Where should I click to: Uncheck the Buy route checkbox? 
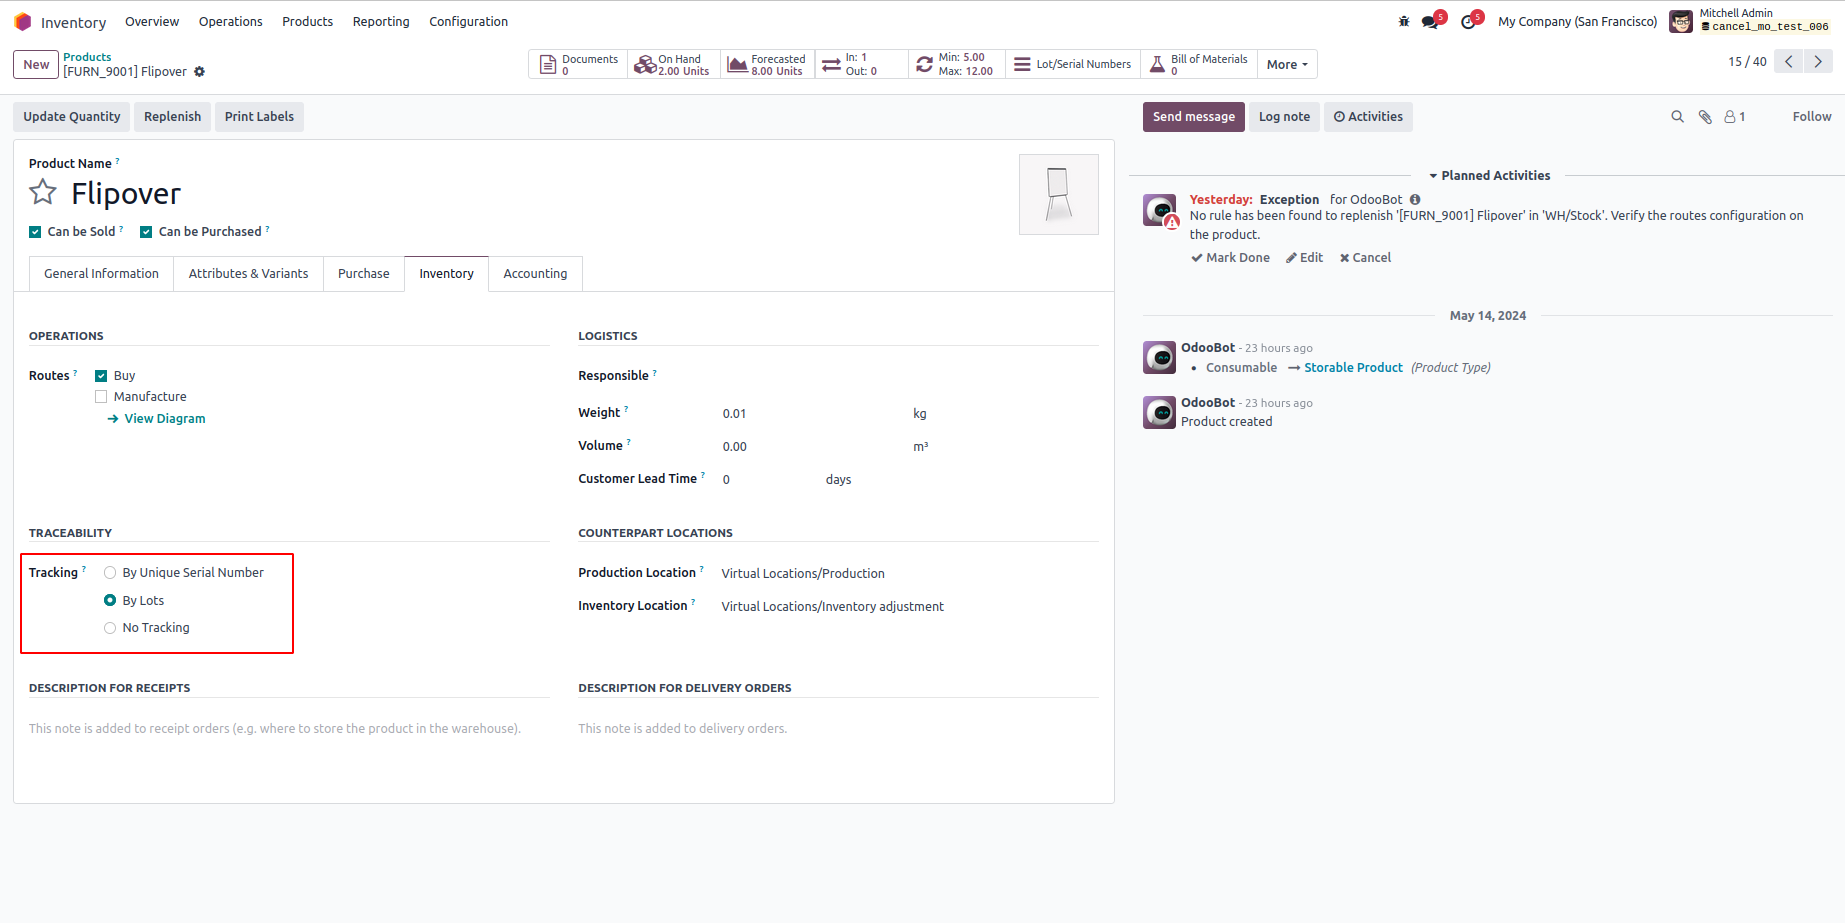tap(101, 376)
